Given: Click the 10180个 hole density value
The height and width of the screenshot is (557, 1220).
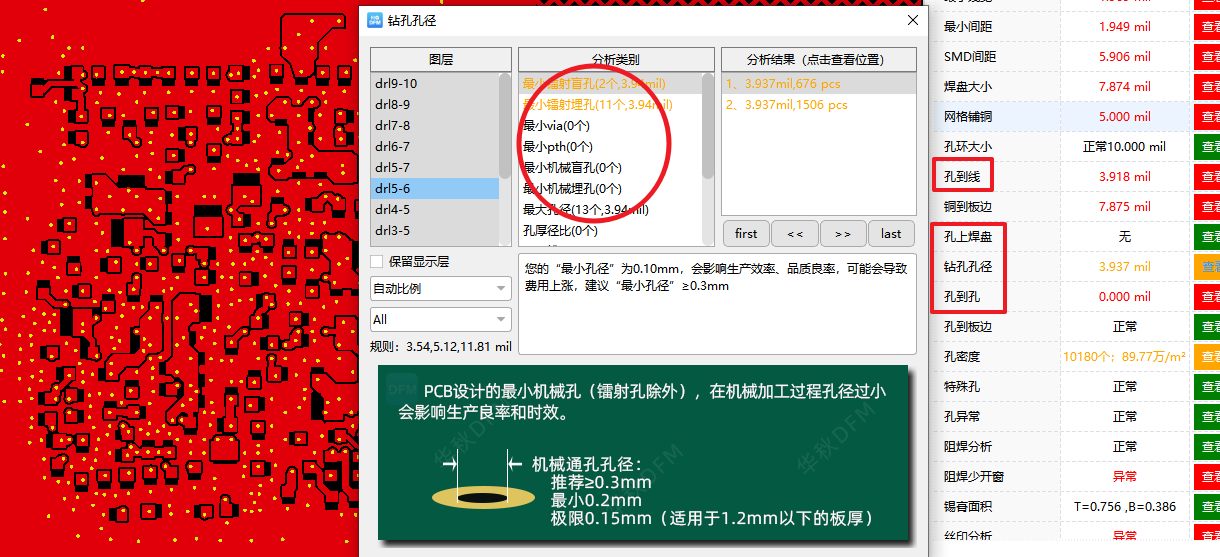Looking at the screenshot, I should tap(1124, 357).
